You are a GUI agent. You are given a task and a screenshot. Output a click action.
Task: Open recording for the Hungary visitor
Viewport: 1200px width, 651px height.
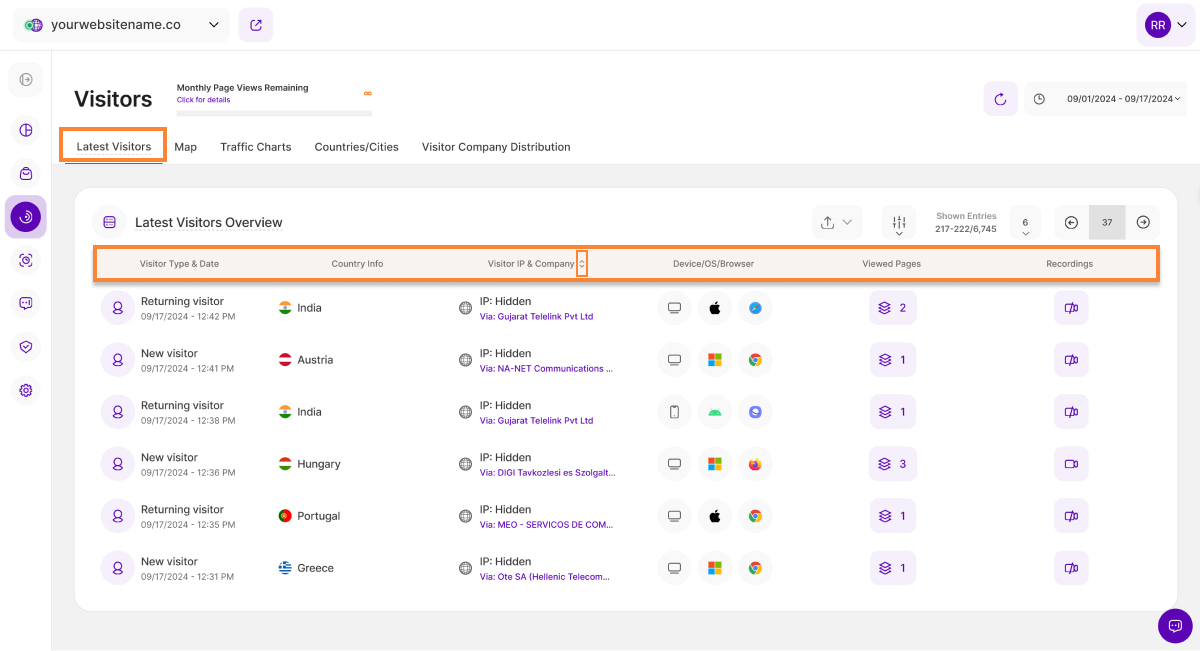(x=1071, y=464)
